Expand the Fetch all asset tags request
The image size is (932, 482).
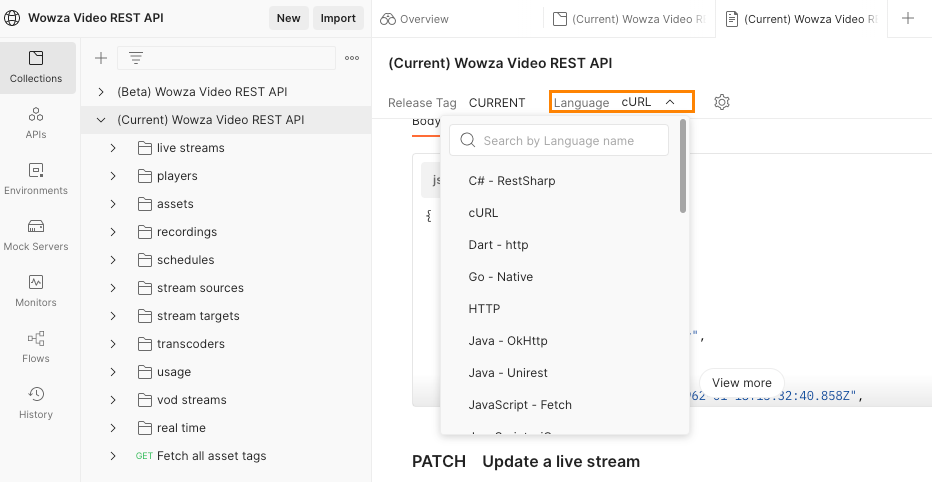pyautogui.click(x=113, y=456)
